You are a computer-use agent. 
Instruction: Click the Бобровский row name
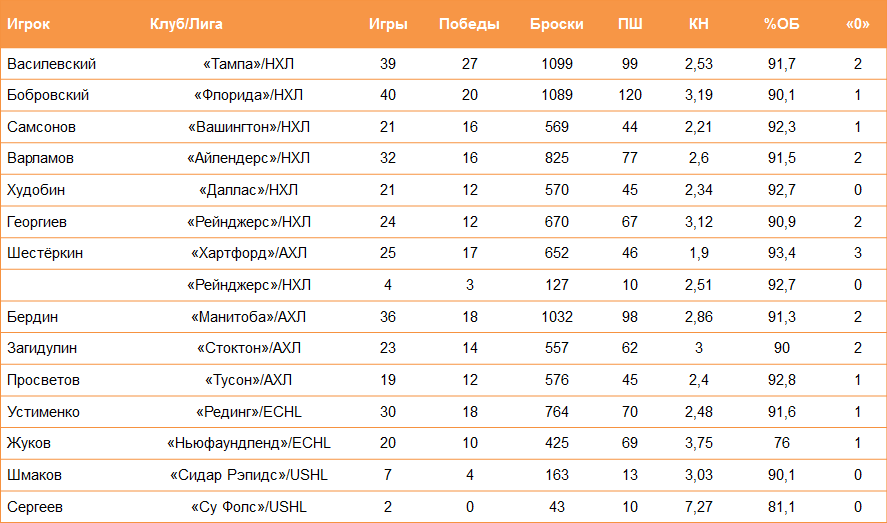[48, 95]
